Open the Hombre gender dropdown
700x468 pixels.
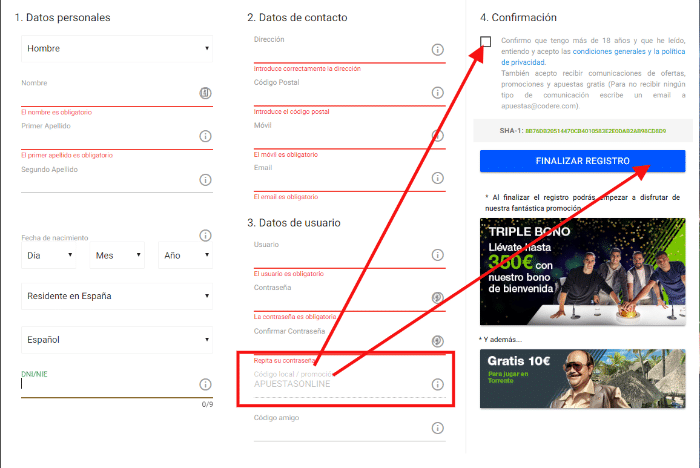pos(117,49)
